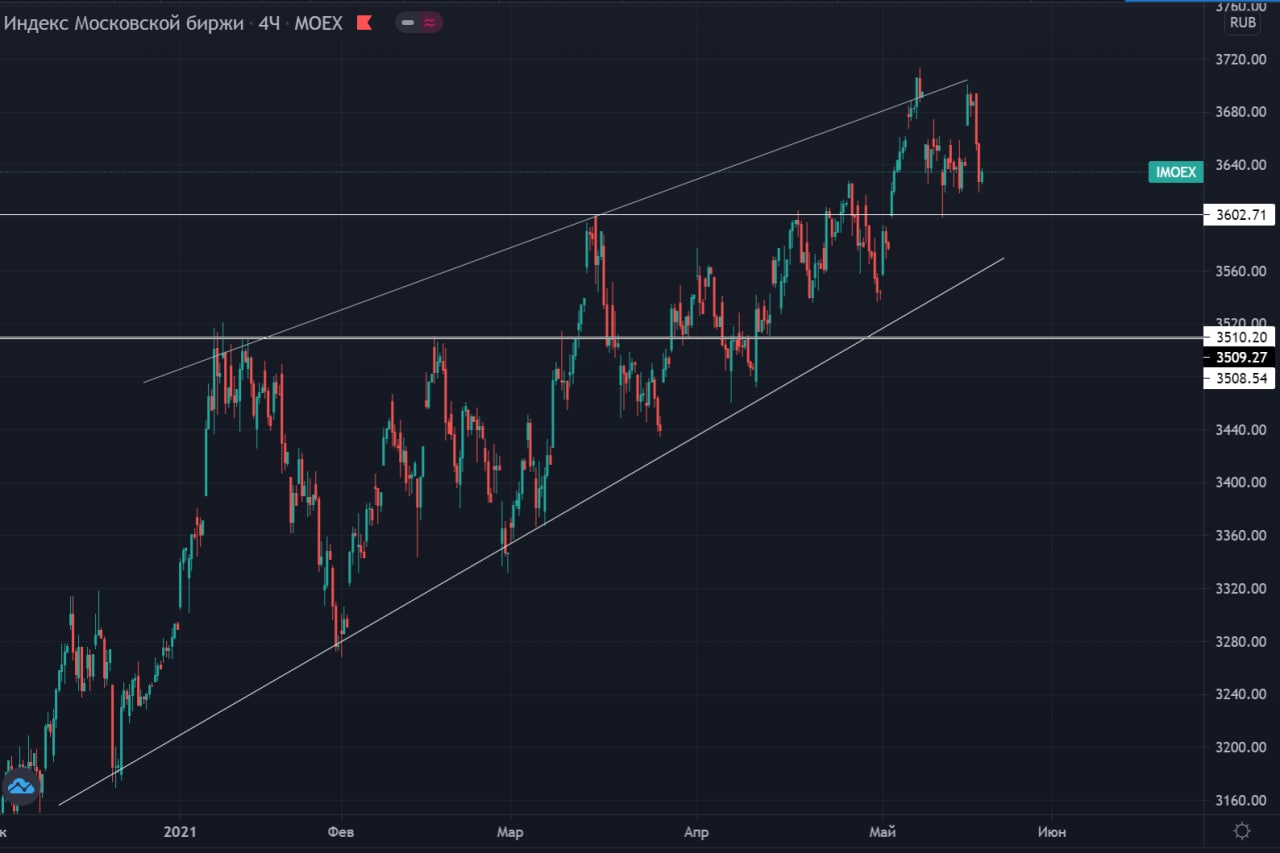Select the horizontal line at 3602.71

coord(600,214)
